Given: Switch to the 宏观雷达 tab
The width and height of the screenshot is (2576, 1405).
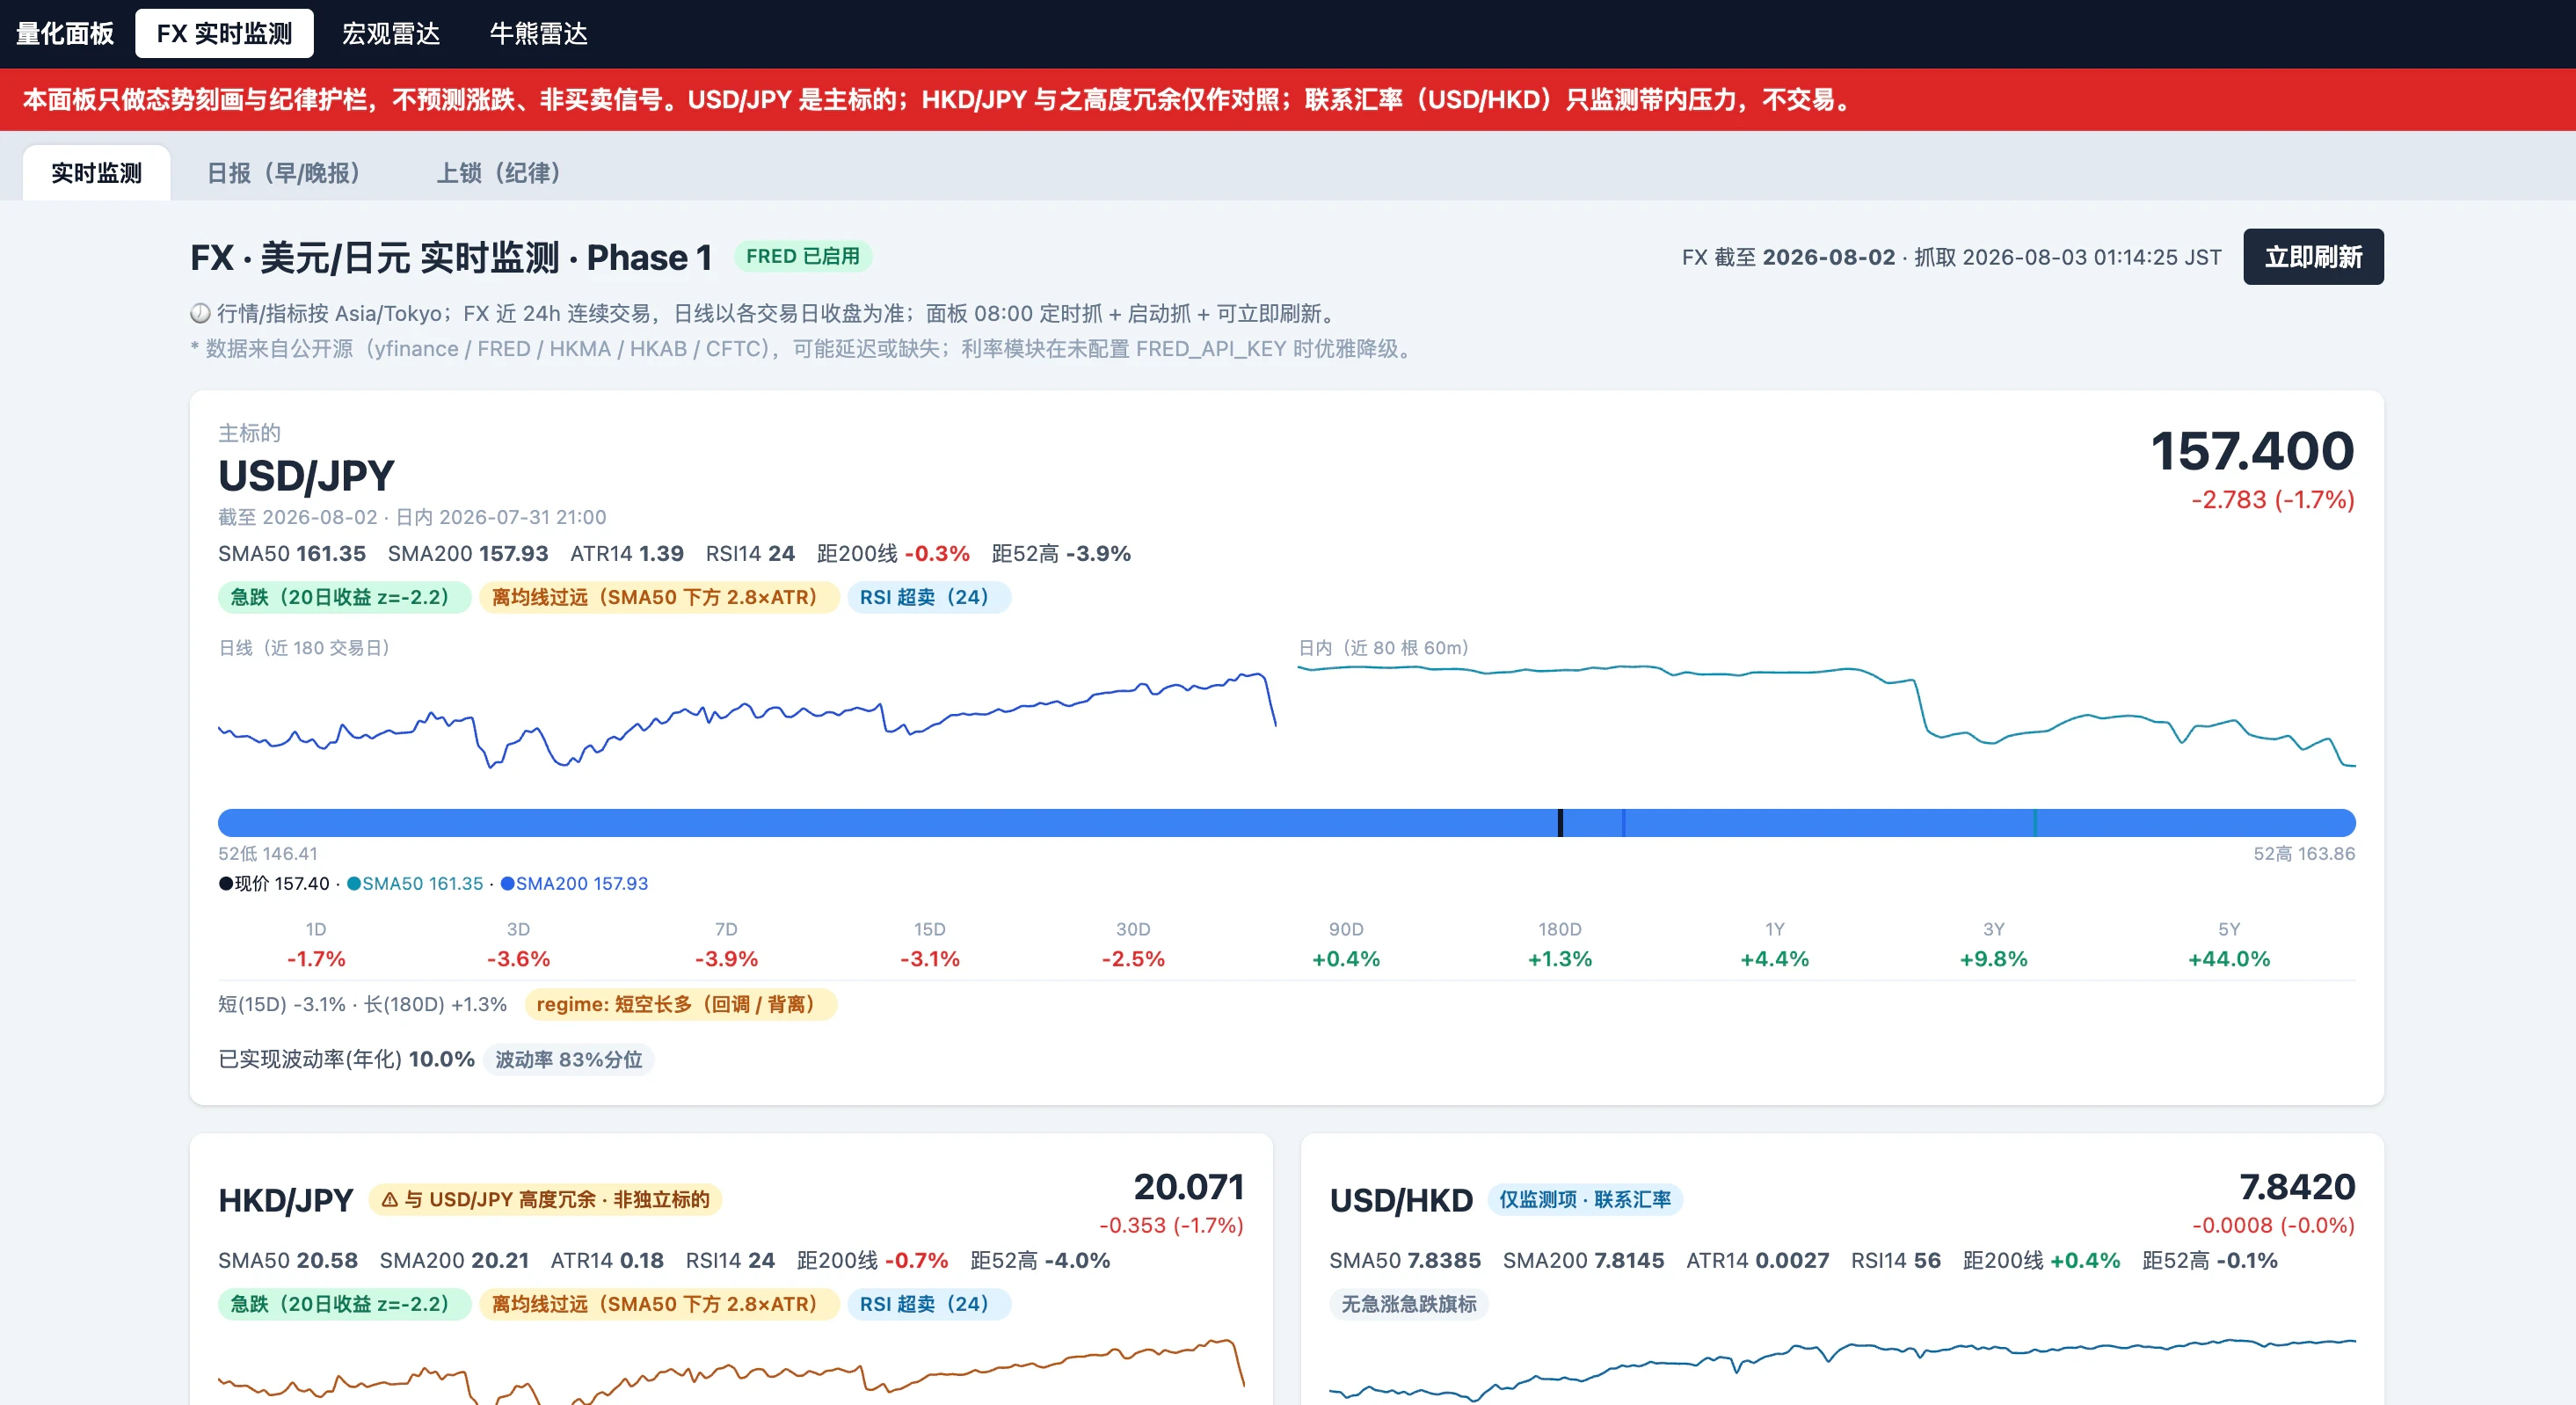Looking at the screenshot, I should pyautogui.click(x=391, y=33).
